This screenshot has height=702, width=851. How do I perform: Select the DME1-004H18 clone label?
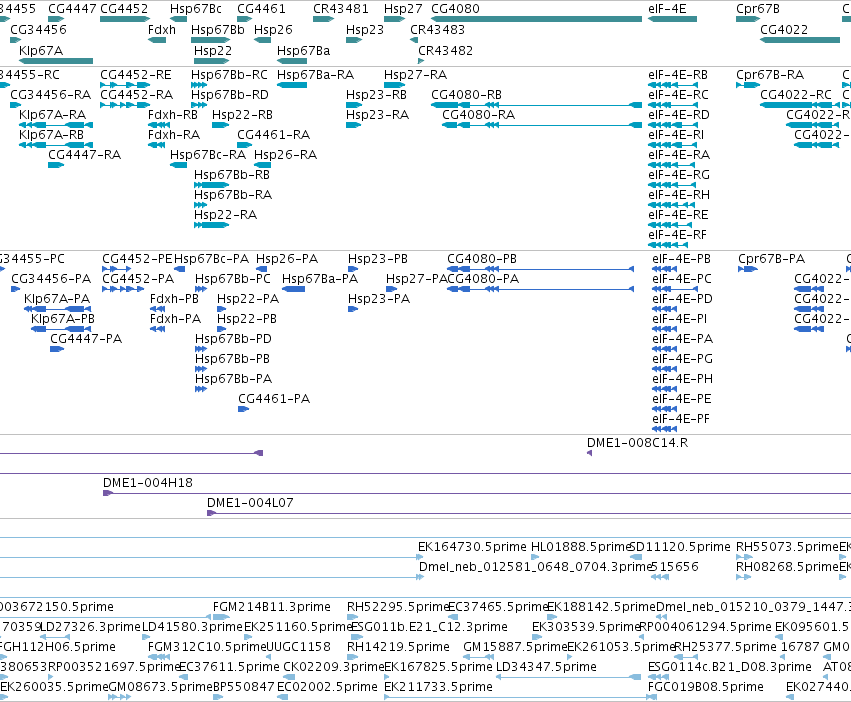148,483
